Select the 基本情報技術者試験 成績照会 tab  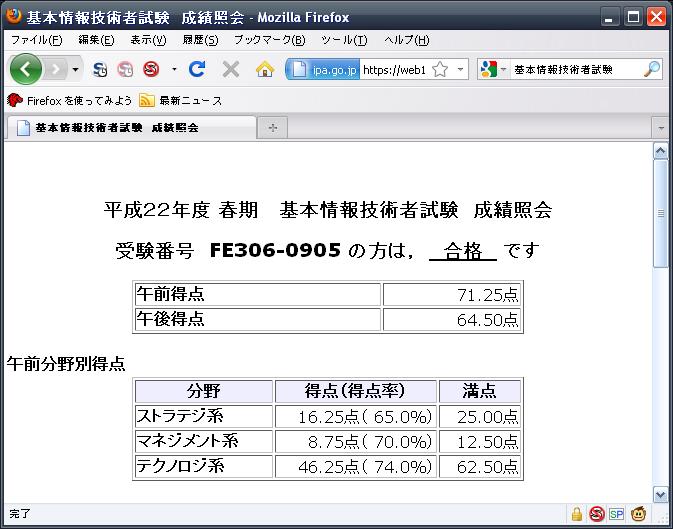pos(131,128)
